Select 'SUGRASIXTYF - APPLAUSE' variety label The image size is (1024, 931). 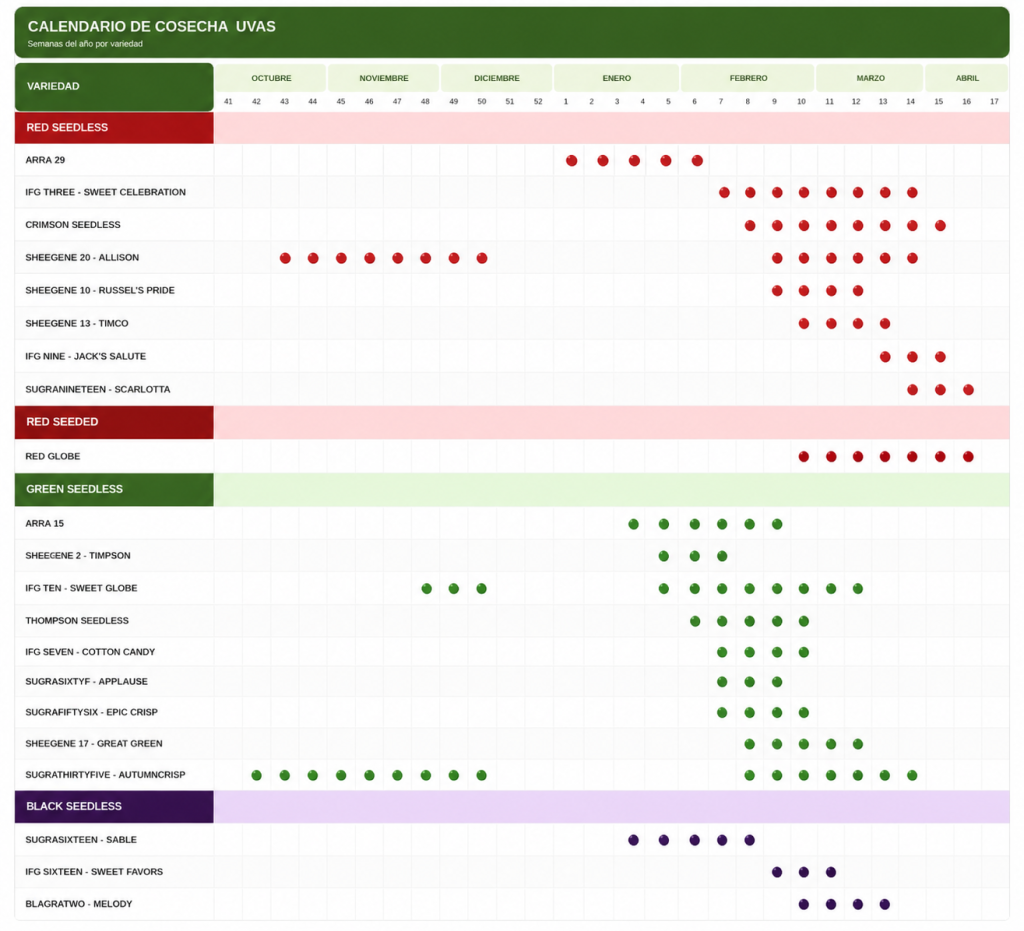pos(86,681)
